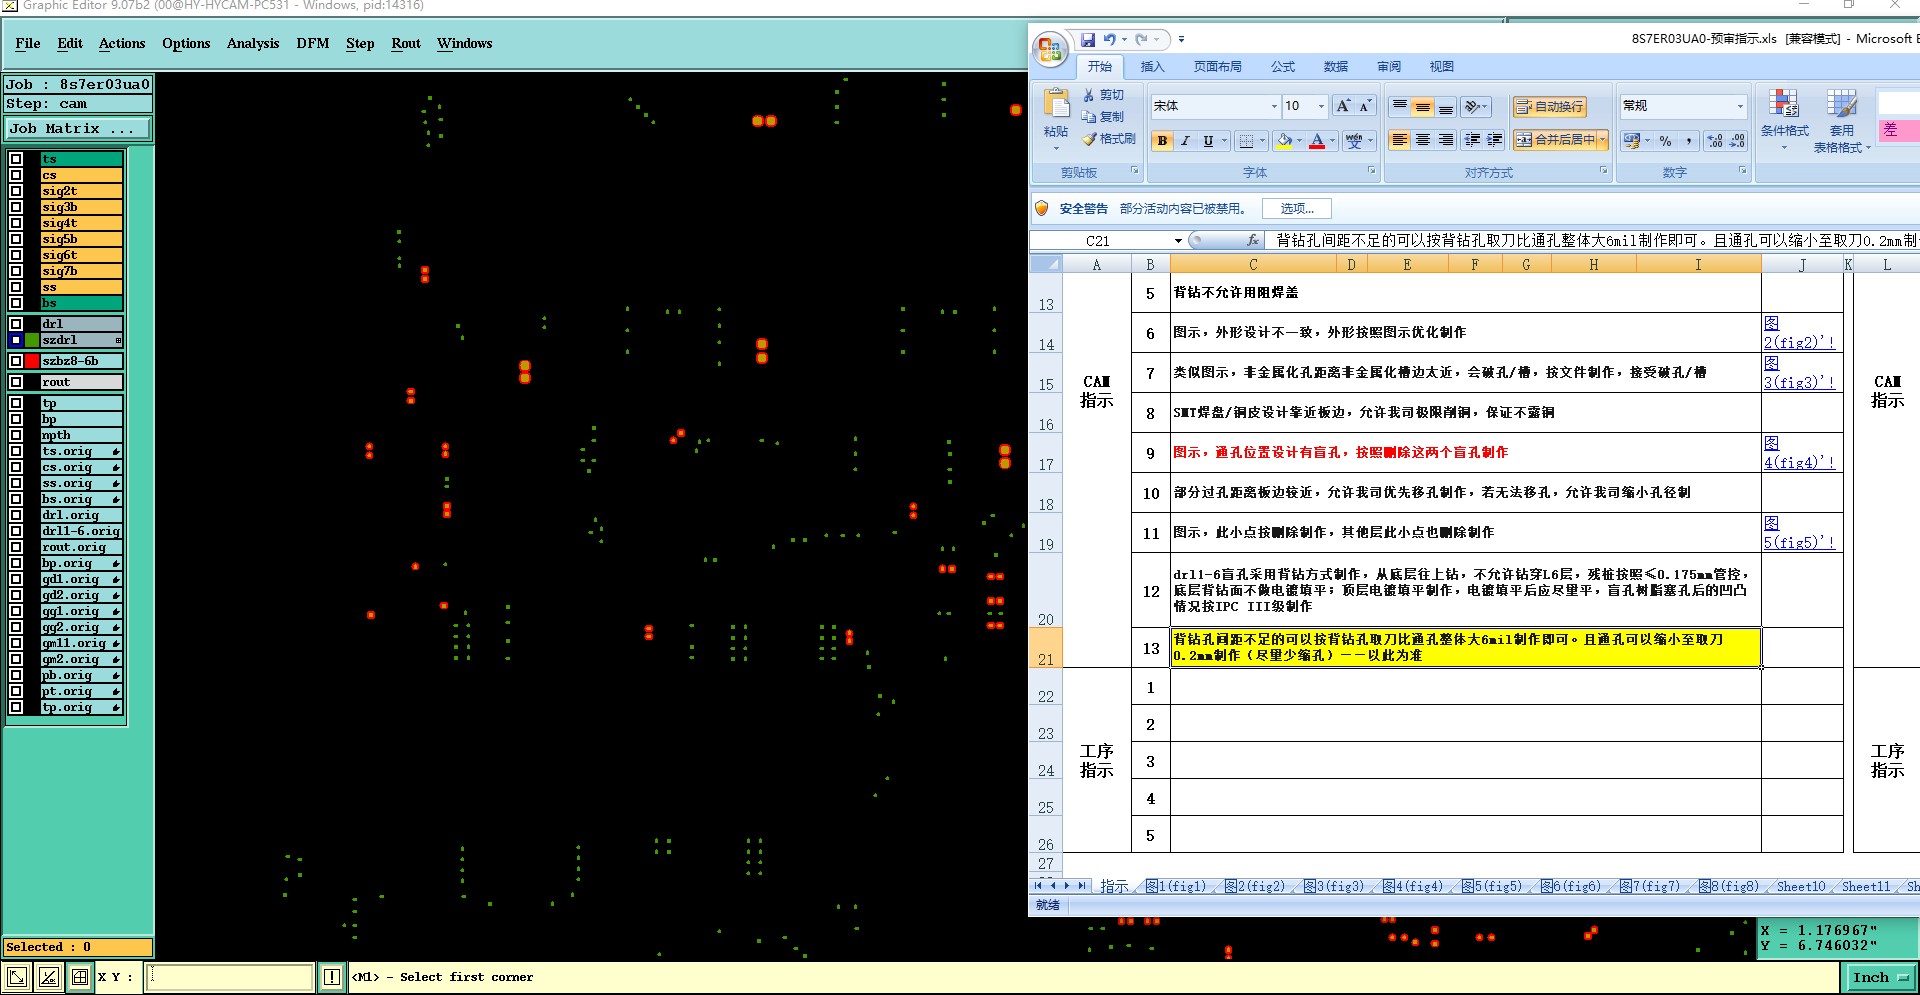Open the Rout menu

[406, 43]
